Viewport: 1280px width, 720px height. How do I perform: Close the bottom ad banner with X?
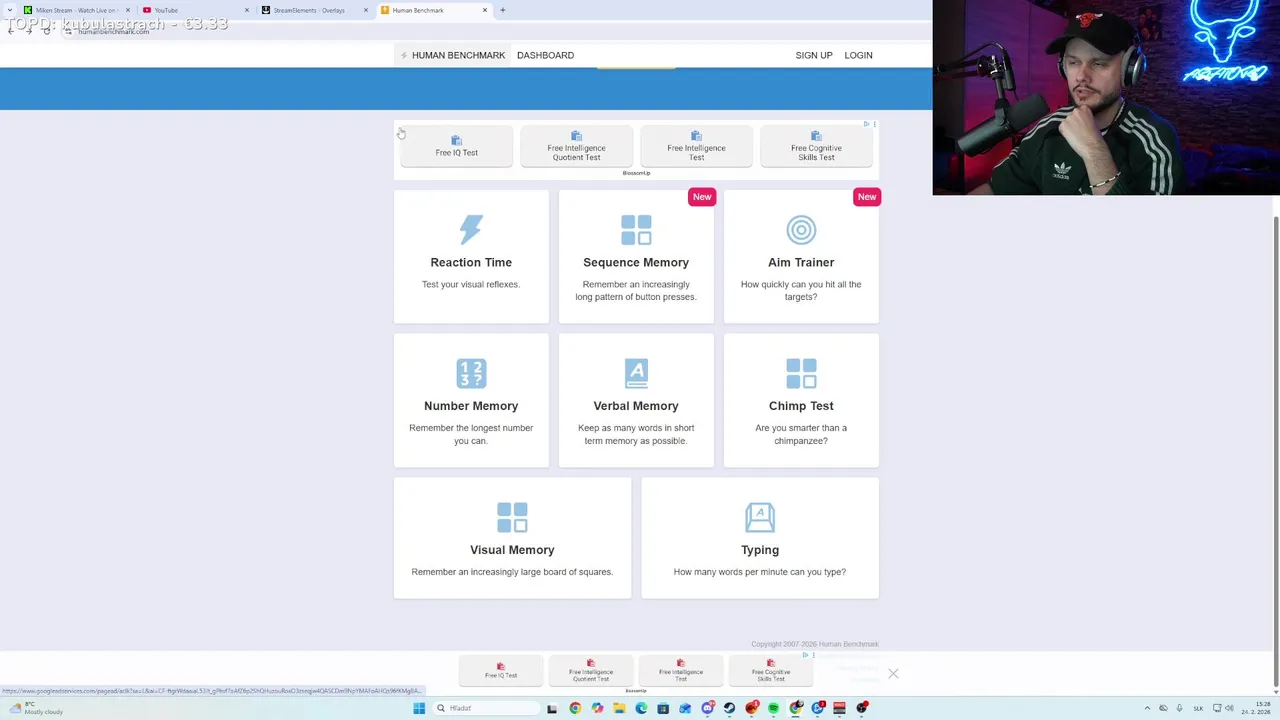[893, 674]
